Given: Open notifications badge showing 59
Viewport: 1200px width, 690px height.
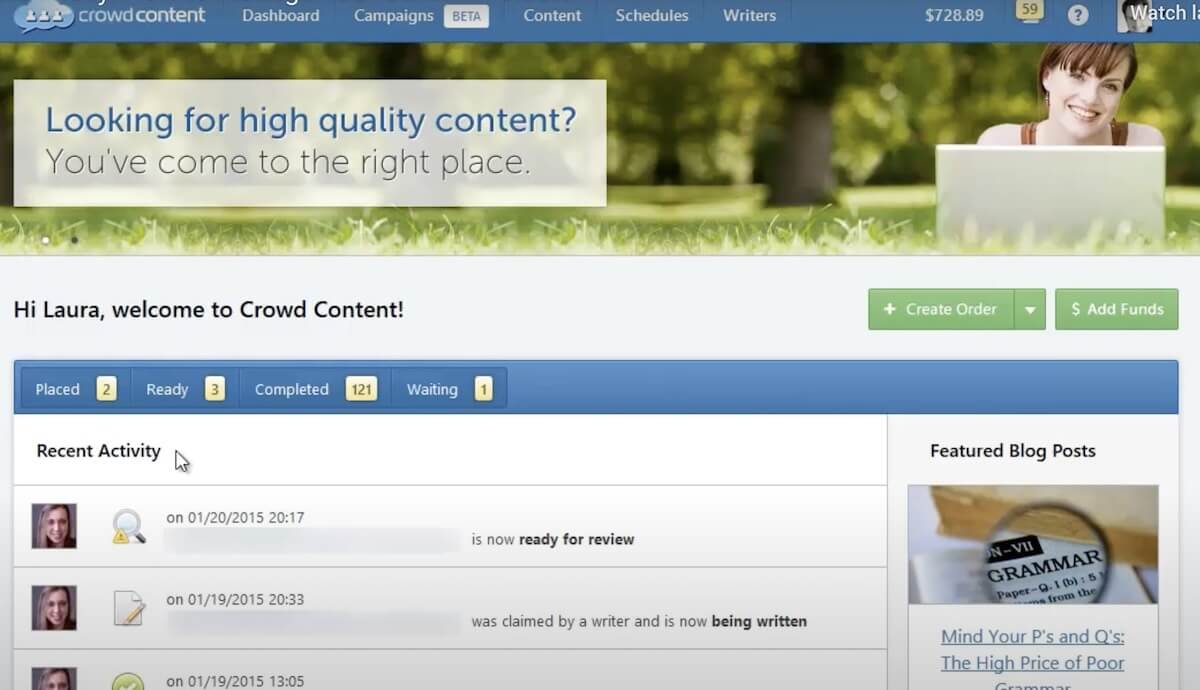Looking at the screenshot, I should (x=1029, y=11).
